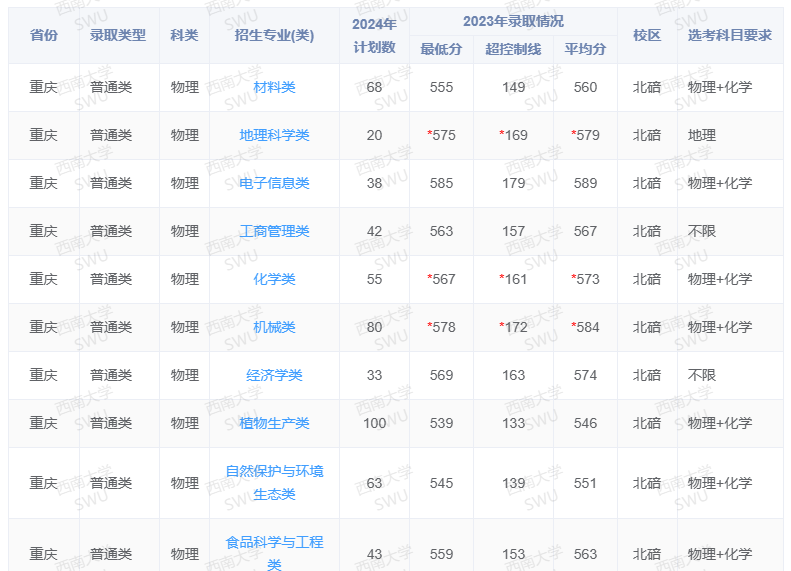791x571 pixels.
Task: Select minimum score 545 cell
Action: pyautogui.click(x=441, y=483)
